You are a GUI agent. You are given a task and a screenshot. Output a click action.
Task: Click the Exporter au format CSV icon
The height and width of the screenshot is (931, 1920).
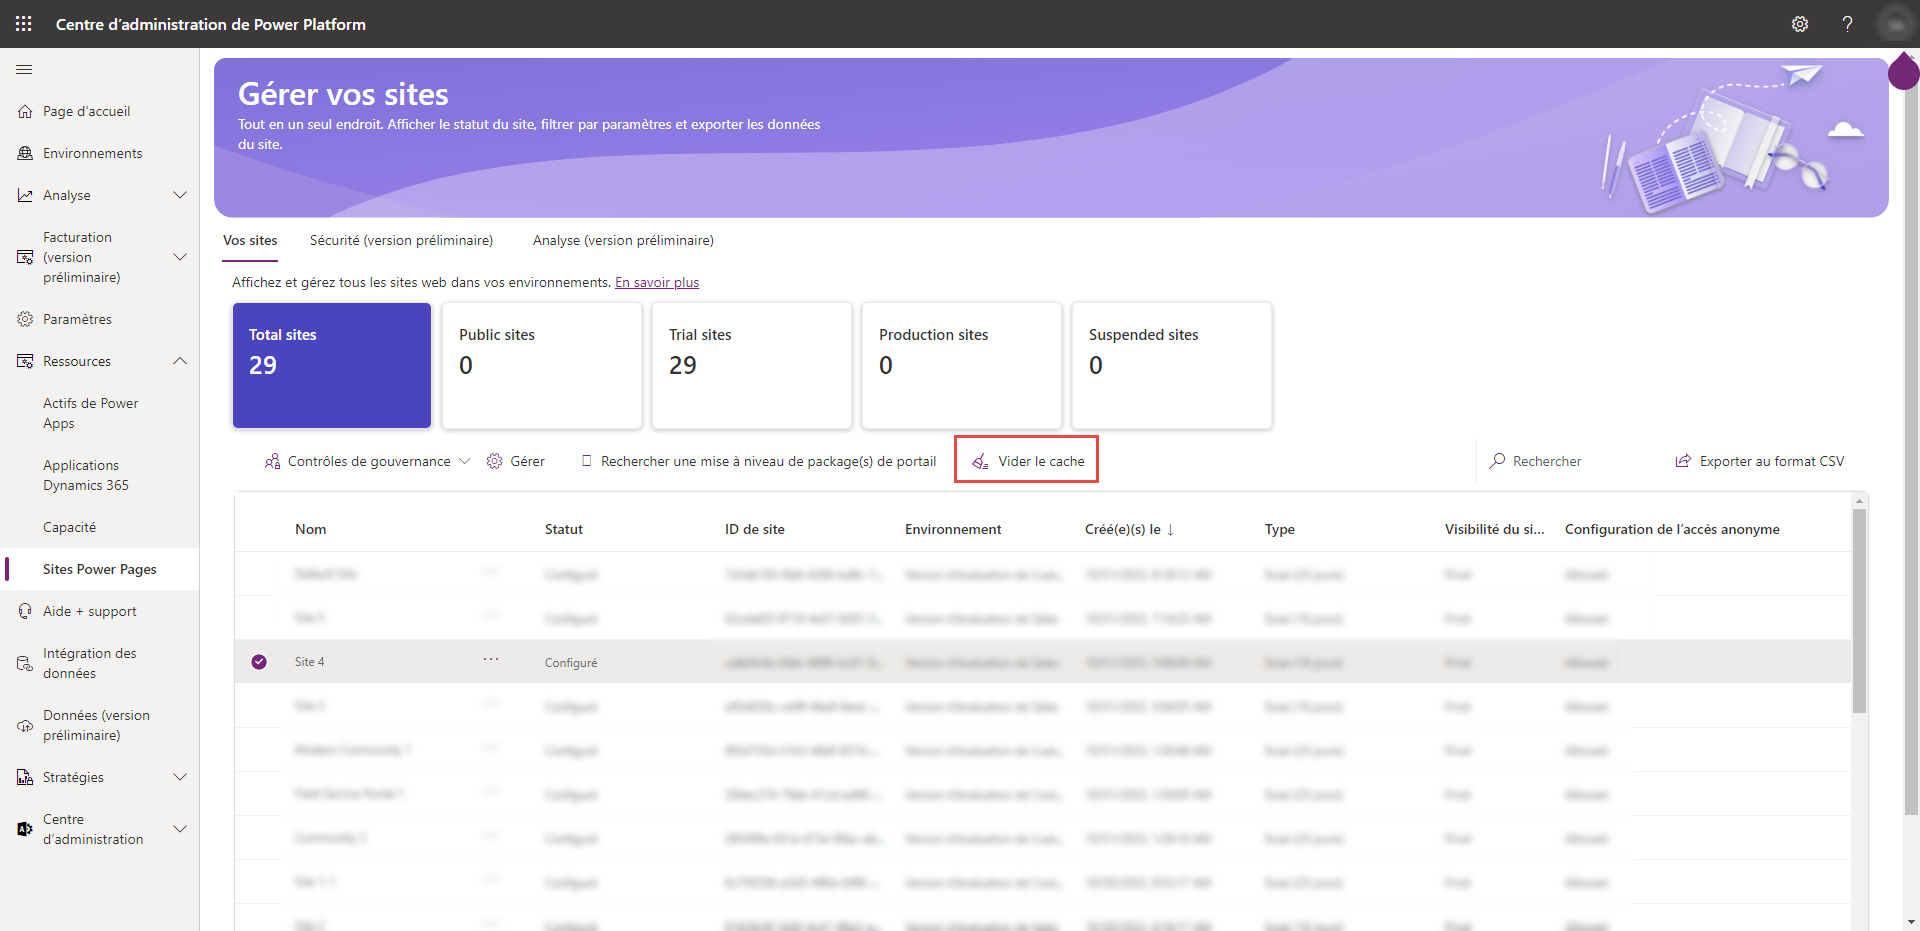[1683, 461]
